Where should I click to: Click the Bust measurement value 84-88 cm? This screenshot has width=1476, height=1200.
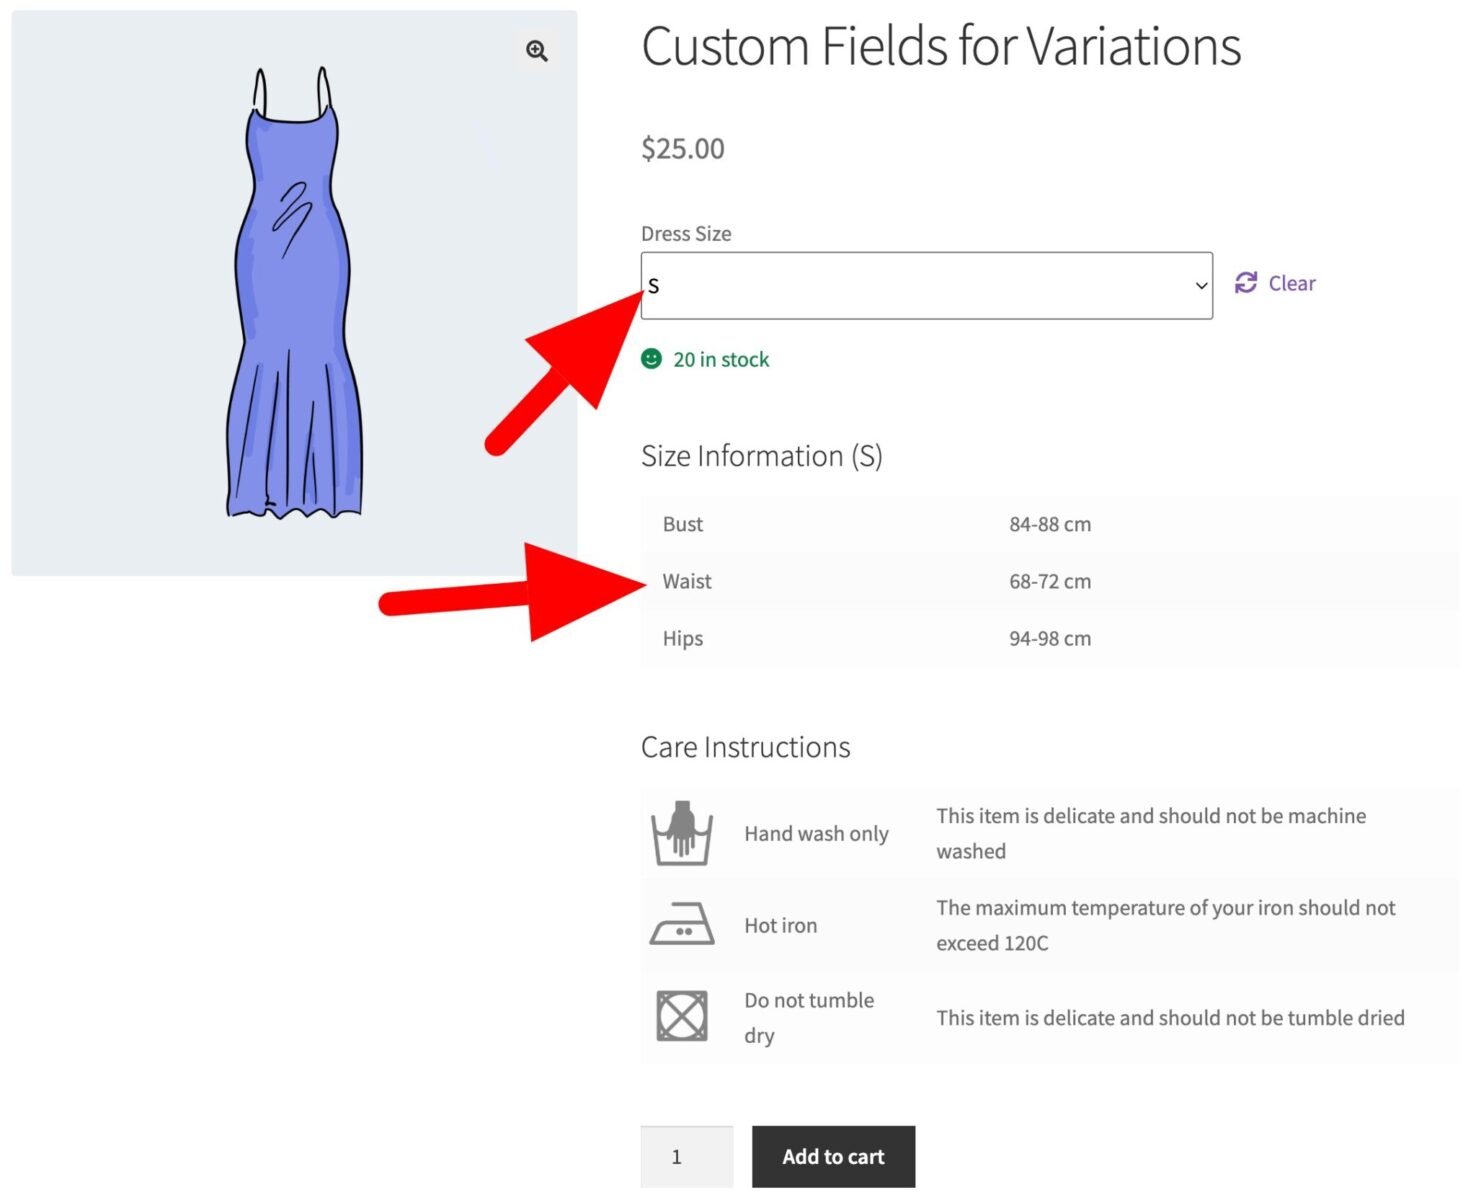click(x=1049, y=523)
